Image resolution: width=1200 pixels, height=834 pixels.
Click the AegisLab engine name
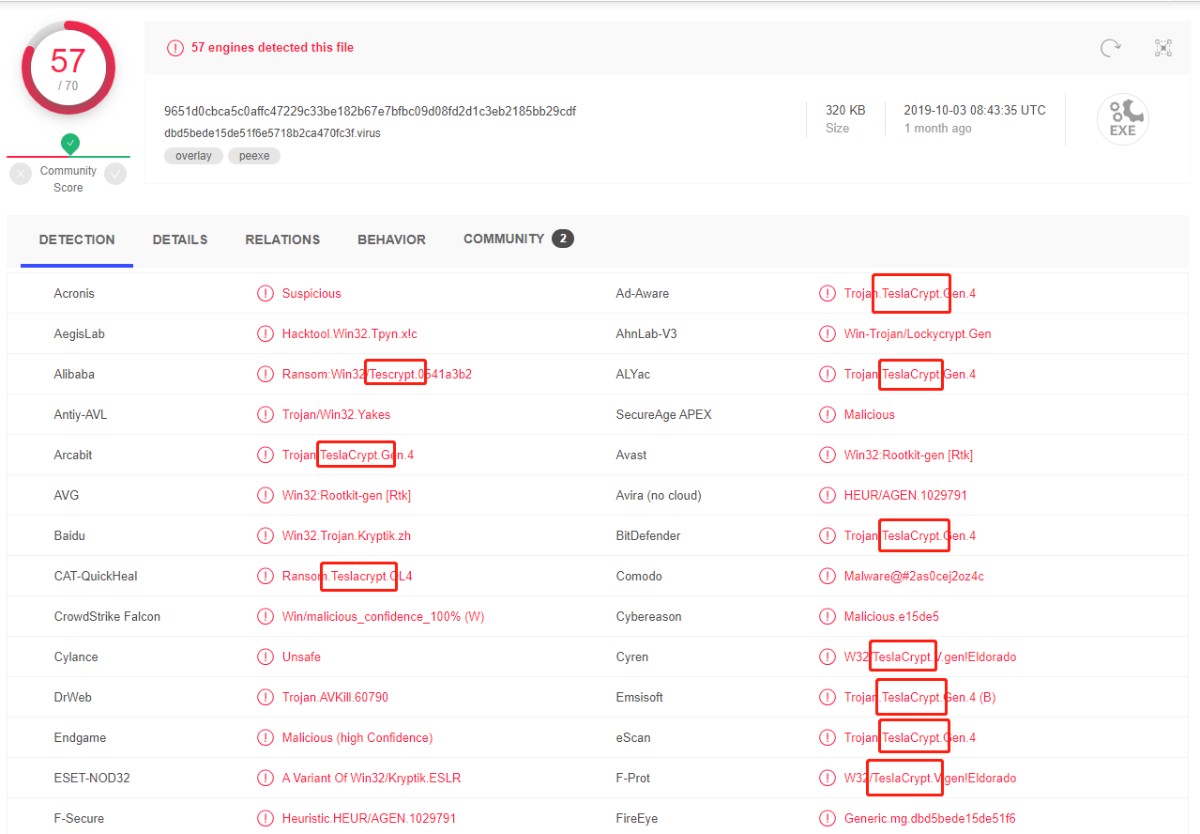(79, 334)
